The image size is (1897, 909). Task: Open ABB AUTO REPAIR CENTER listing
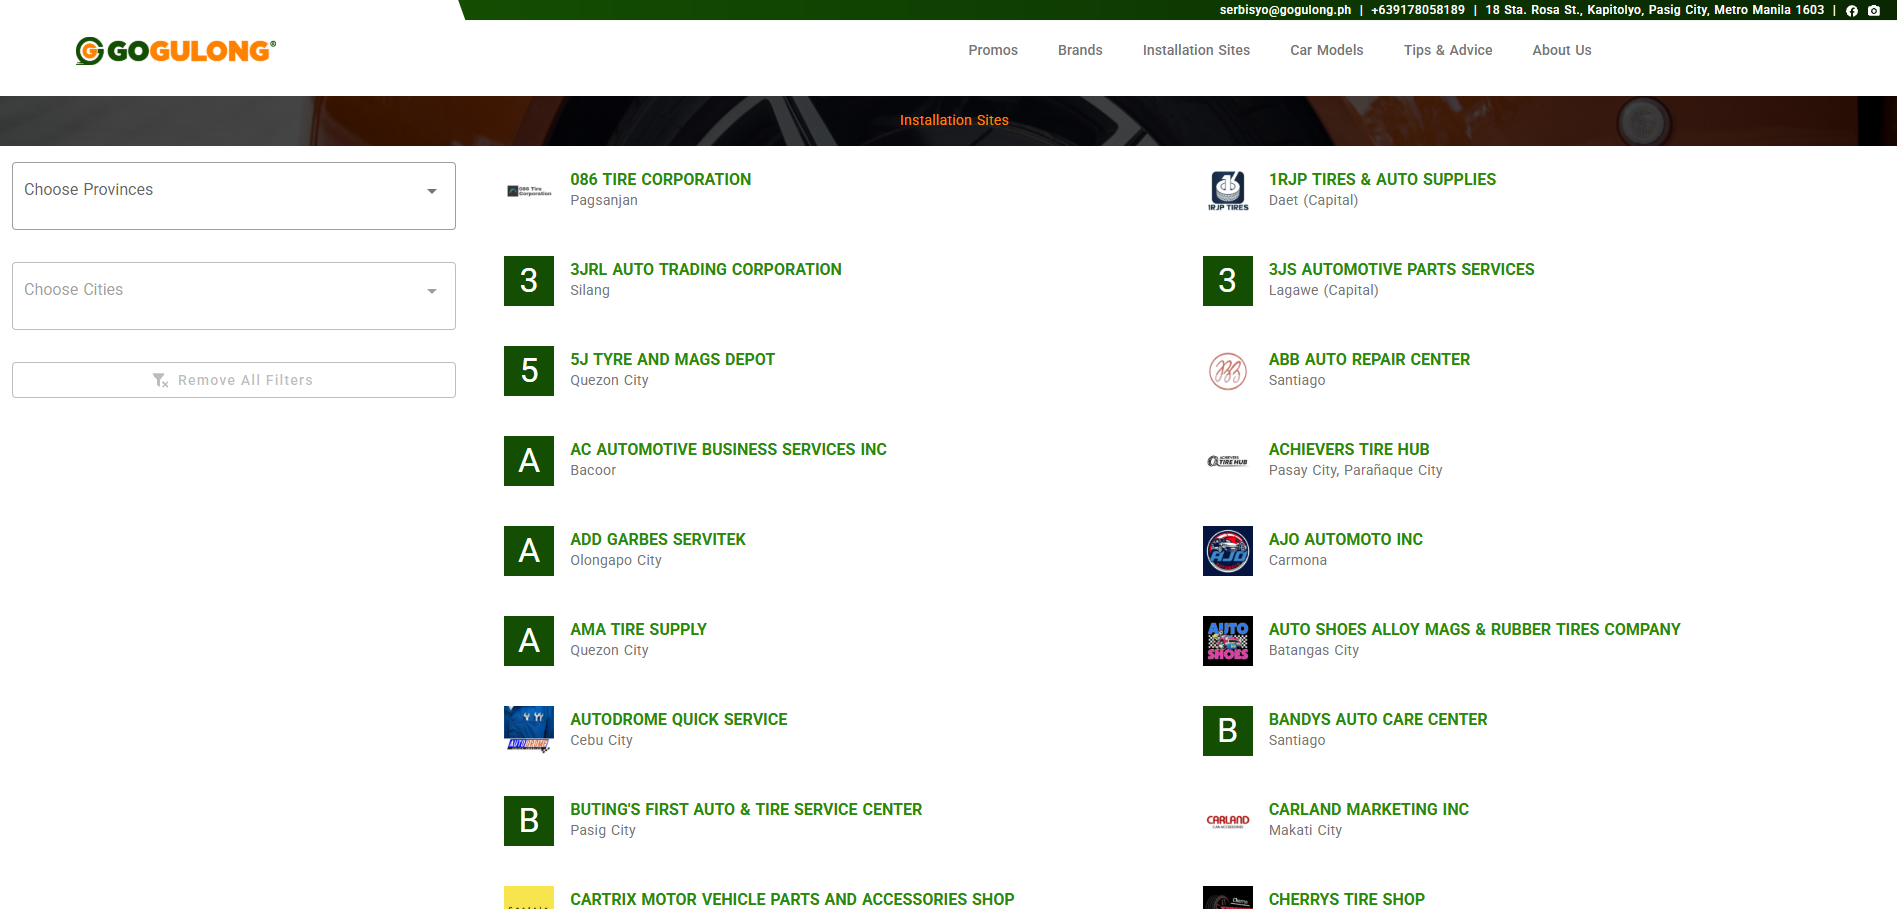[x=1369, y=359]
